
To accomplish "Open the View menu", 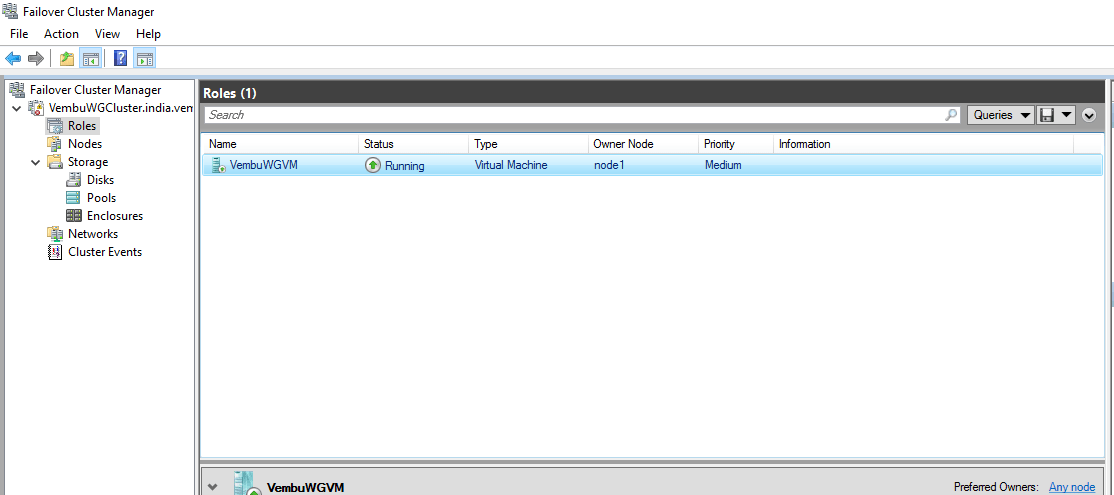I will (x=107, y=34).
